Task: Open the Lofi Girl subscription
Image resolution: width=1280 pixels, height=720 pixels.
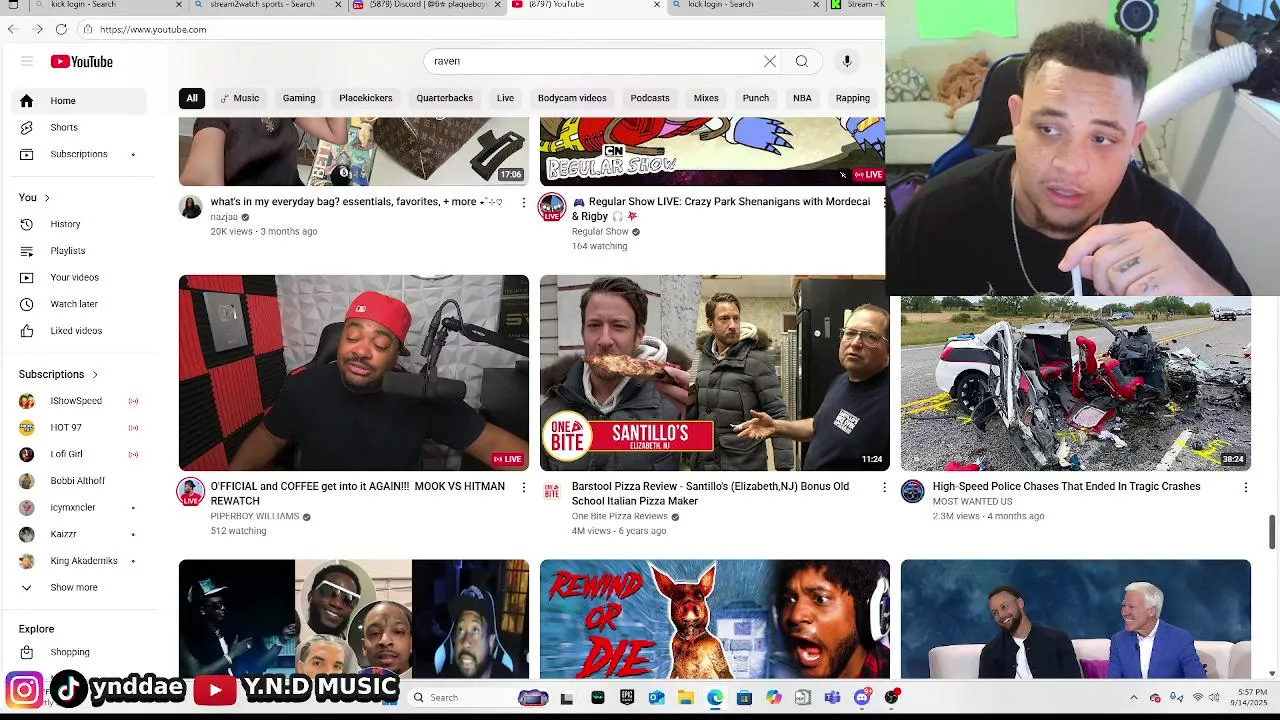Action: coord(79,454)
